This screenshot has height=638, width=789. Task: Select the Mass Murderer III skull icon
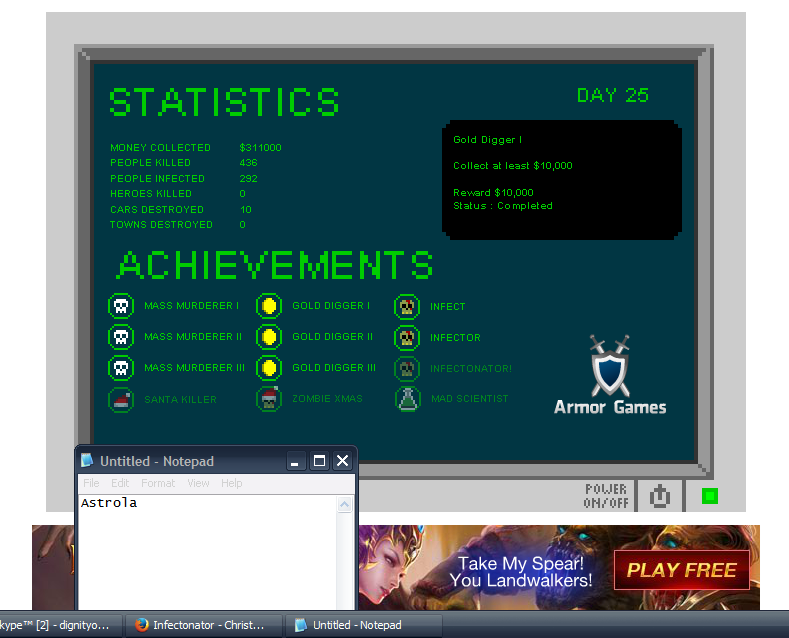pos(121,368)
